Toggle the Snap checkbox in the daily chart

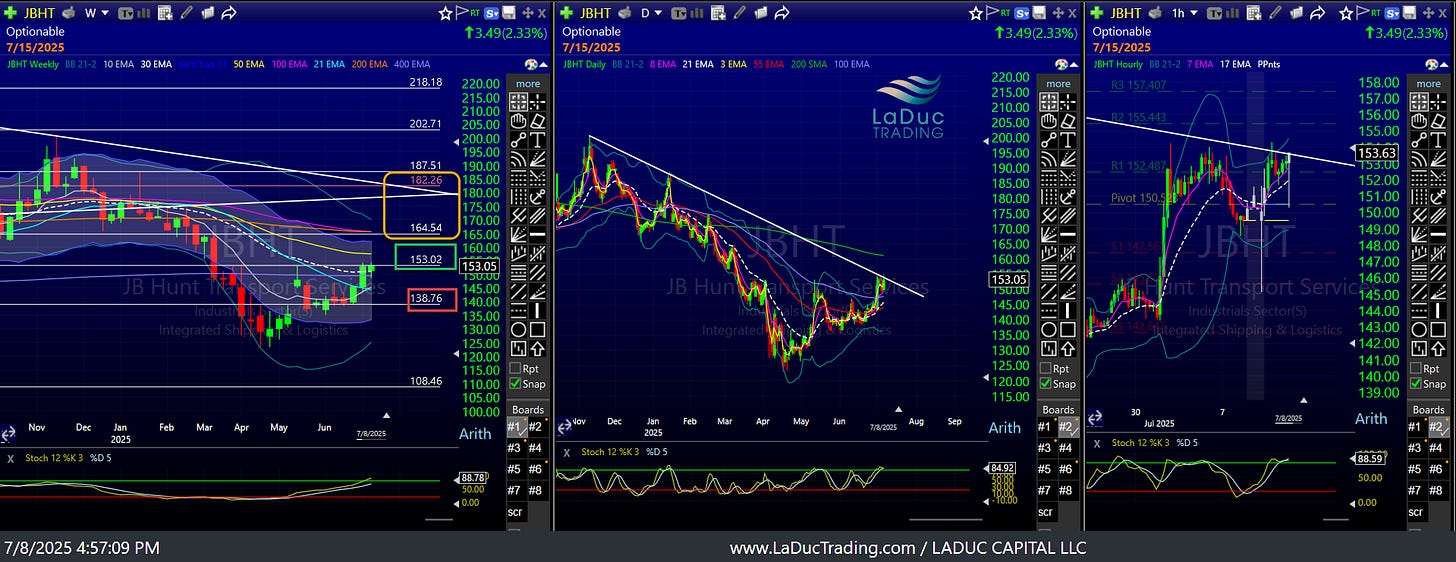pyautogui.click(x=1044, y=384)
